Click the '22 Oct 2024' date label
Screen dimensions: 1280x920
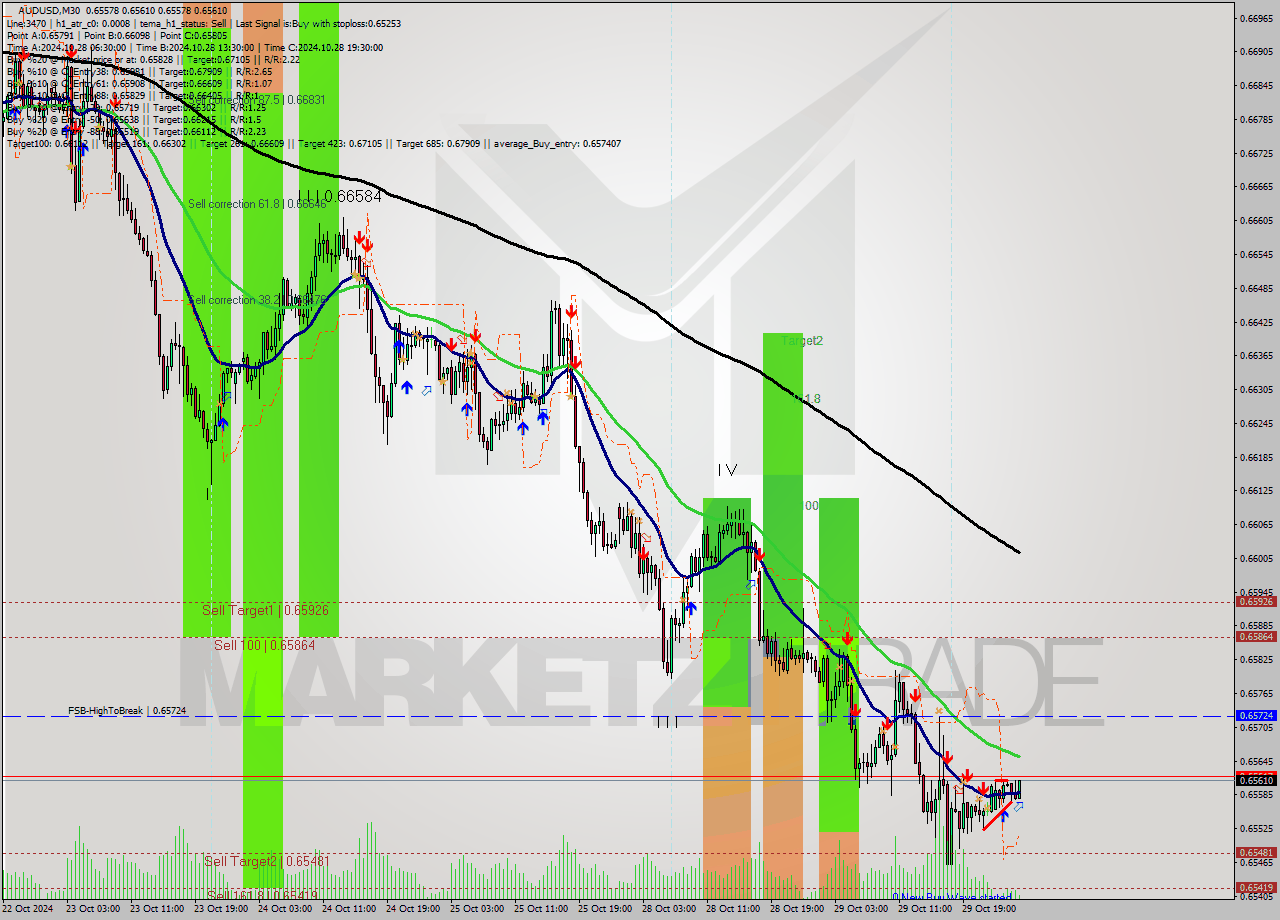pos(27,909)
